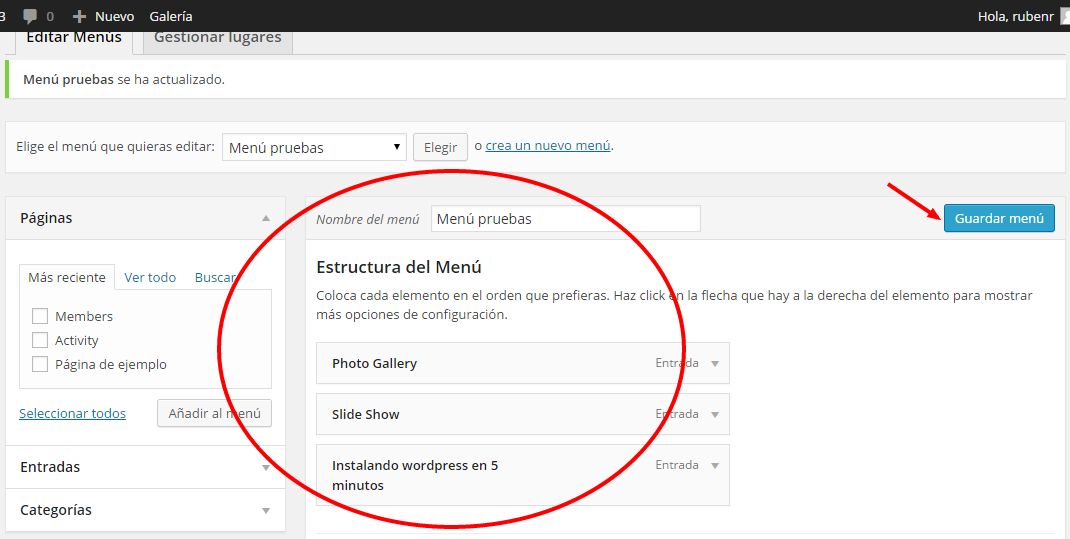Open the Hola, rubenr account menu

click(x=1015, y=16)
